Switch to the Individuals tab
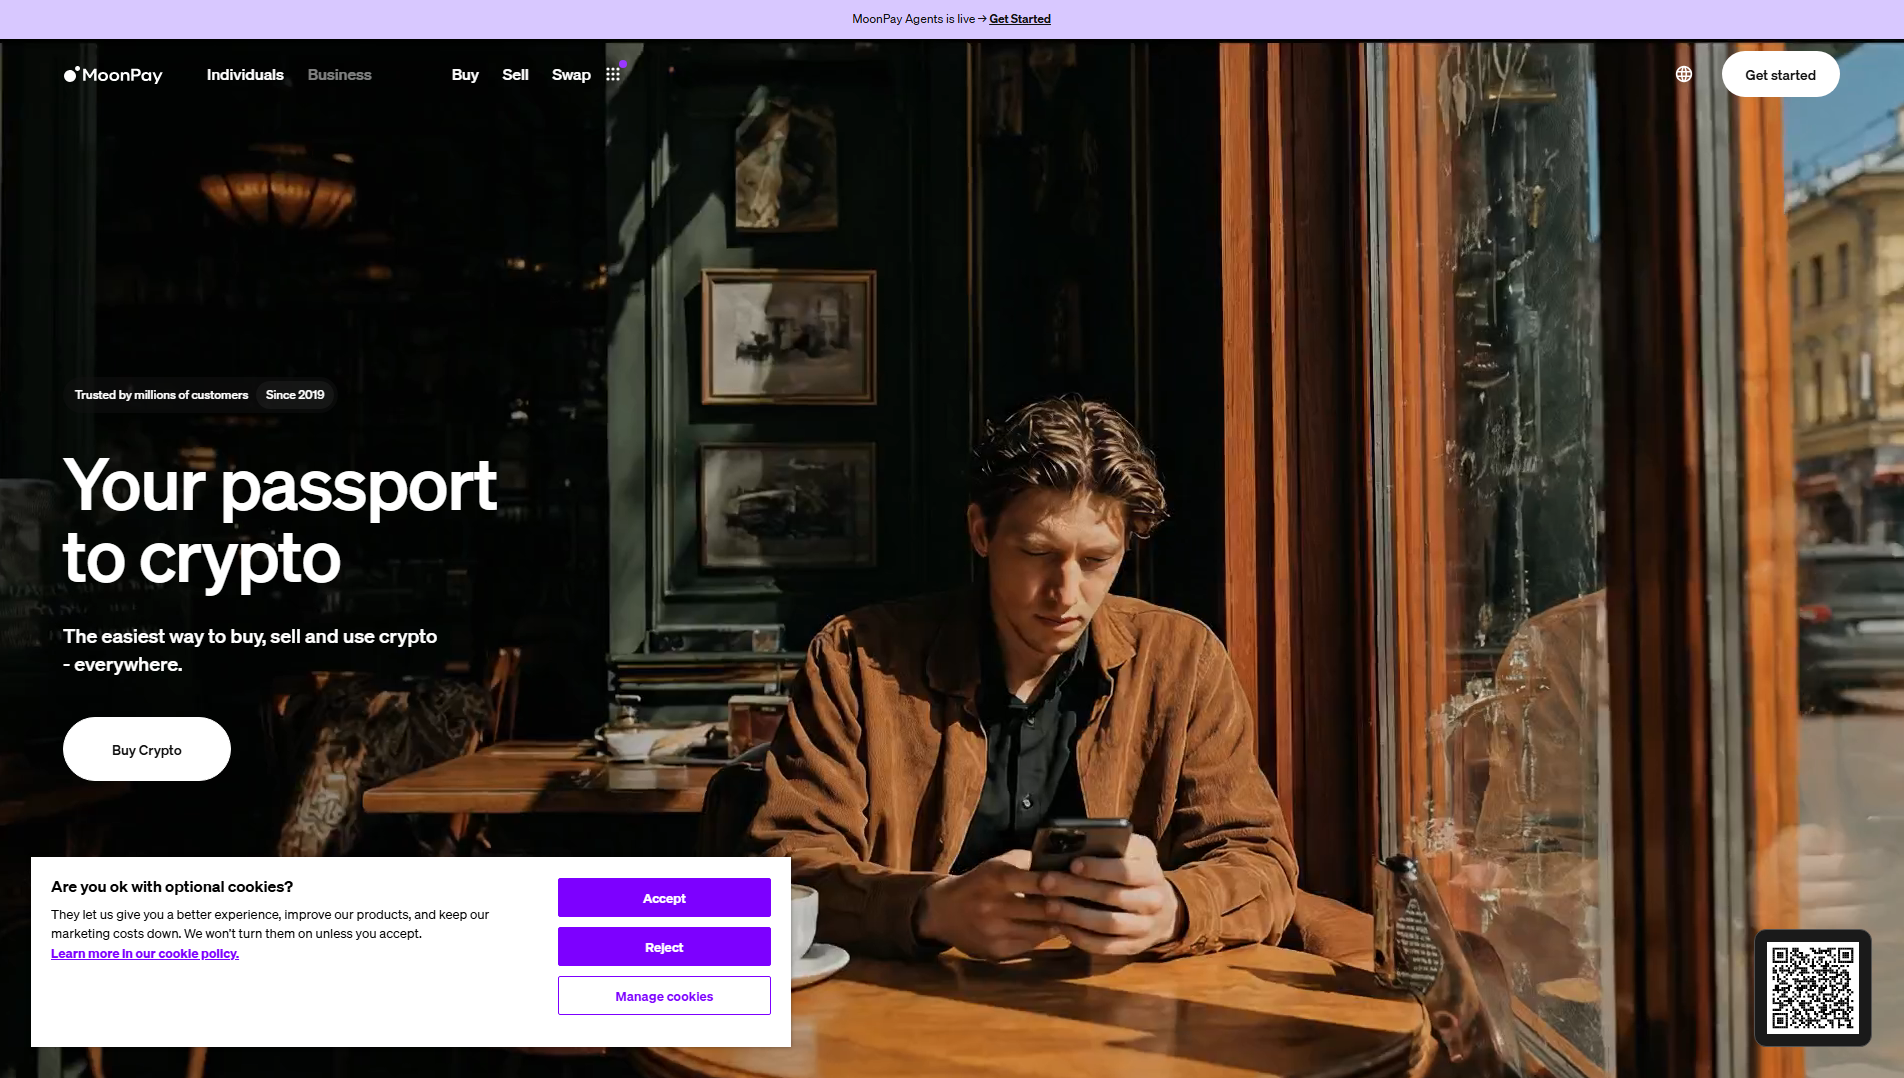The width and height of the screenshot is (1904, 1078). click(x=245, y=75)
